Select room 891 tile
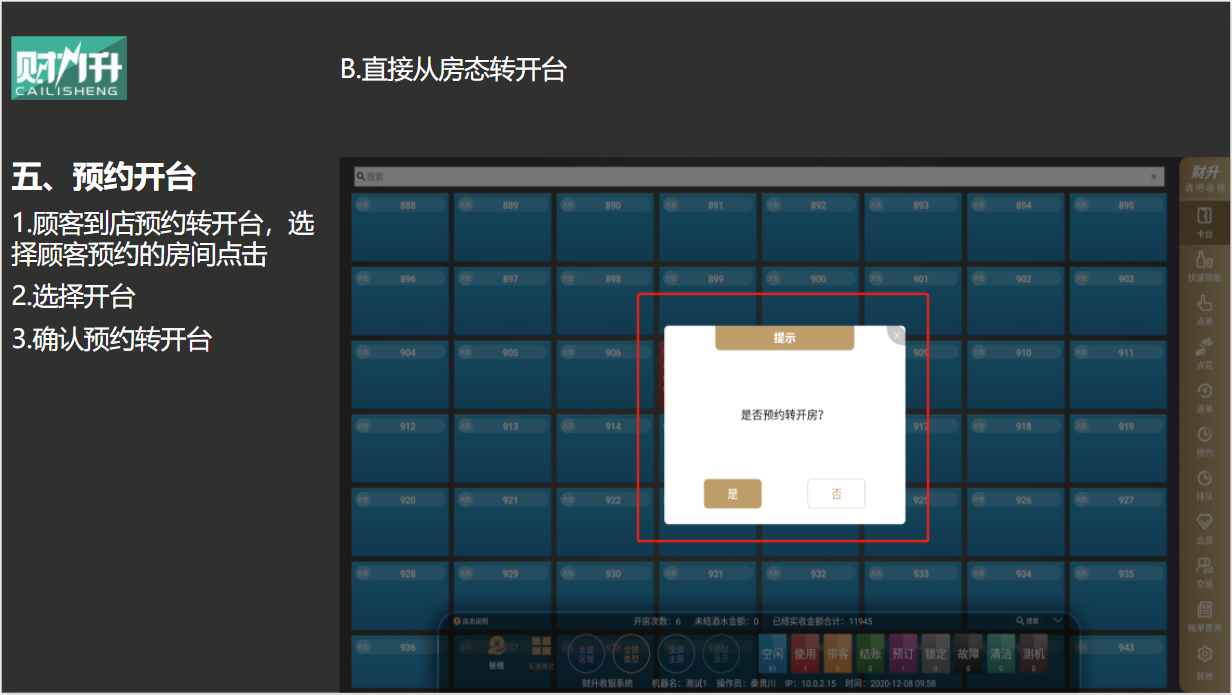The image size is (1232, 695). 708,227
